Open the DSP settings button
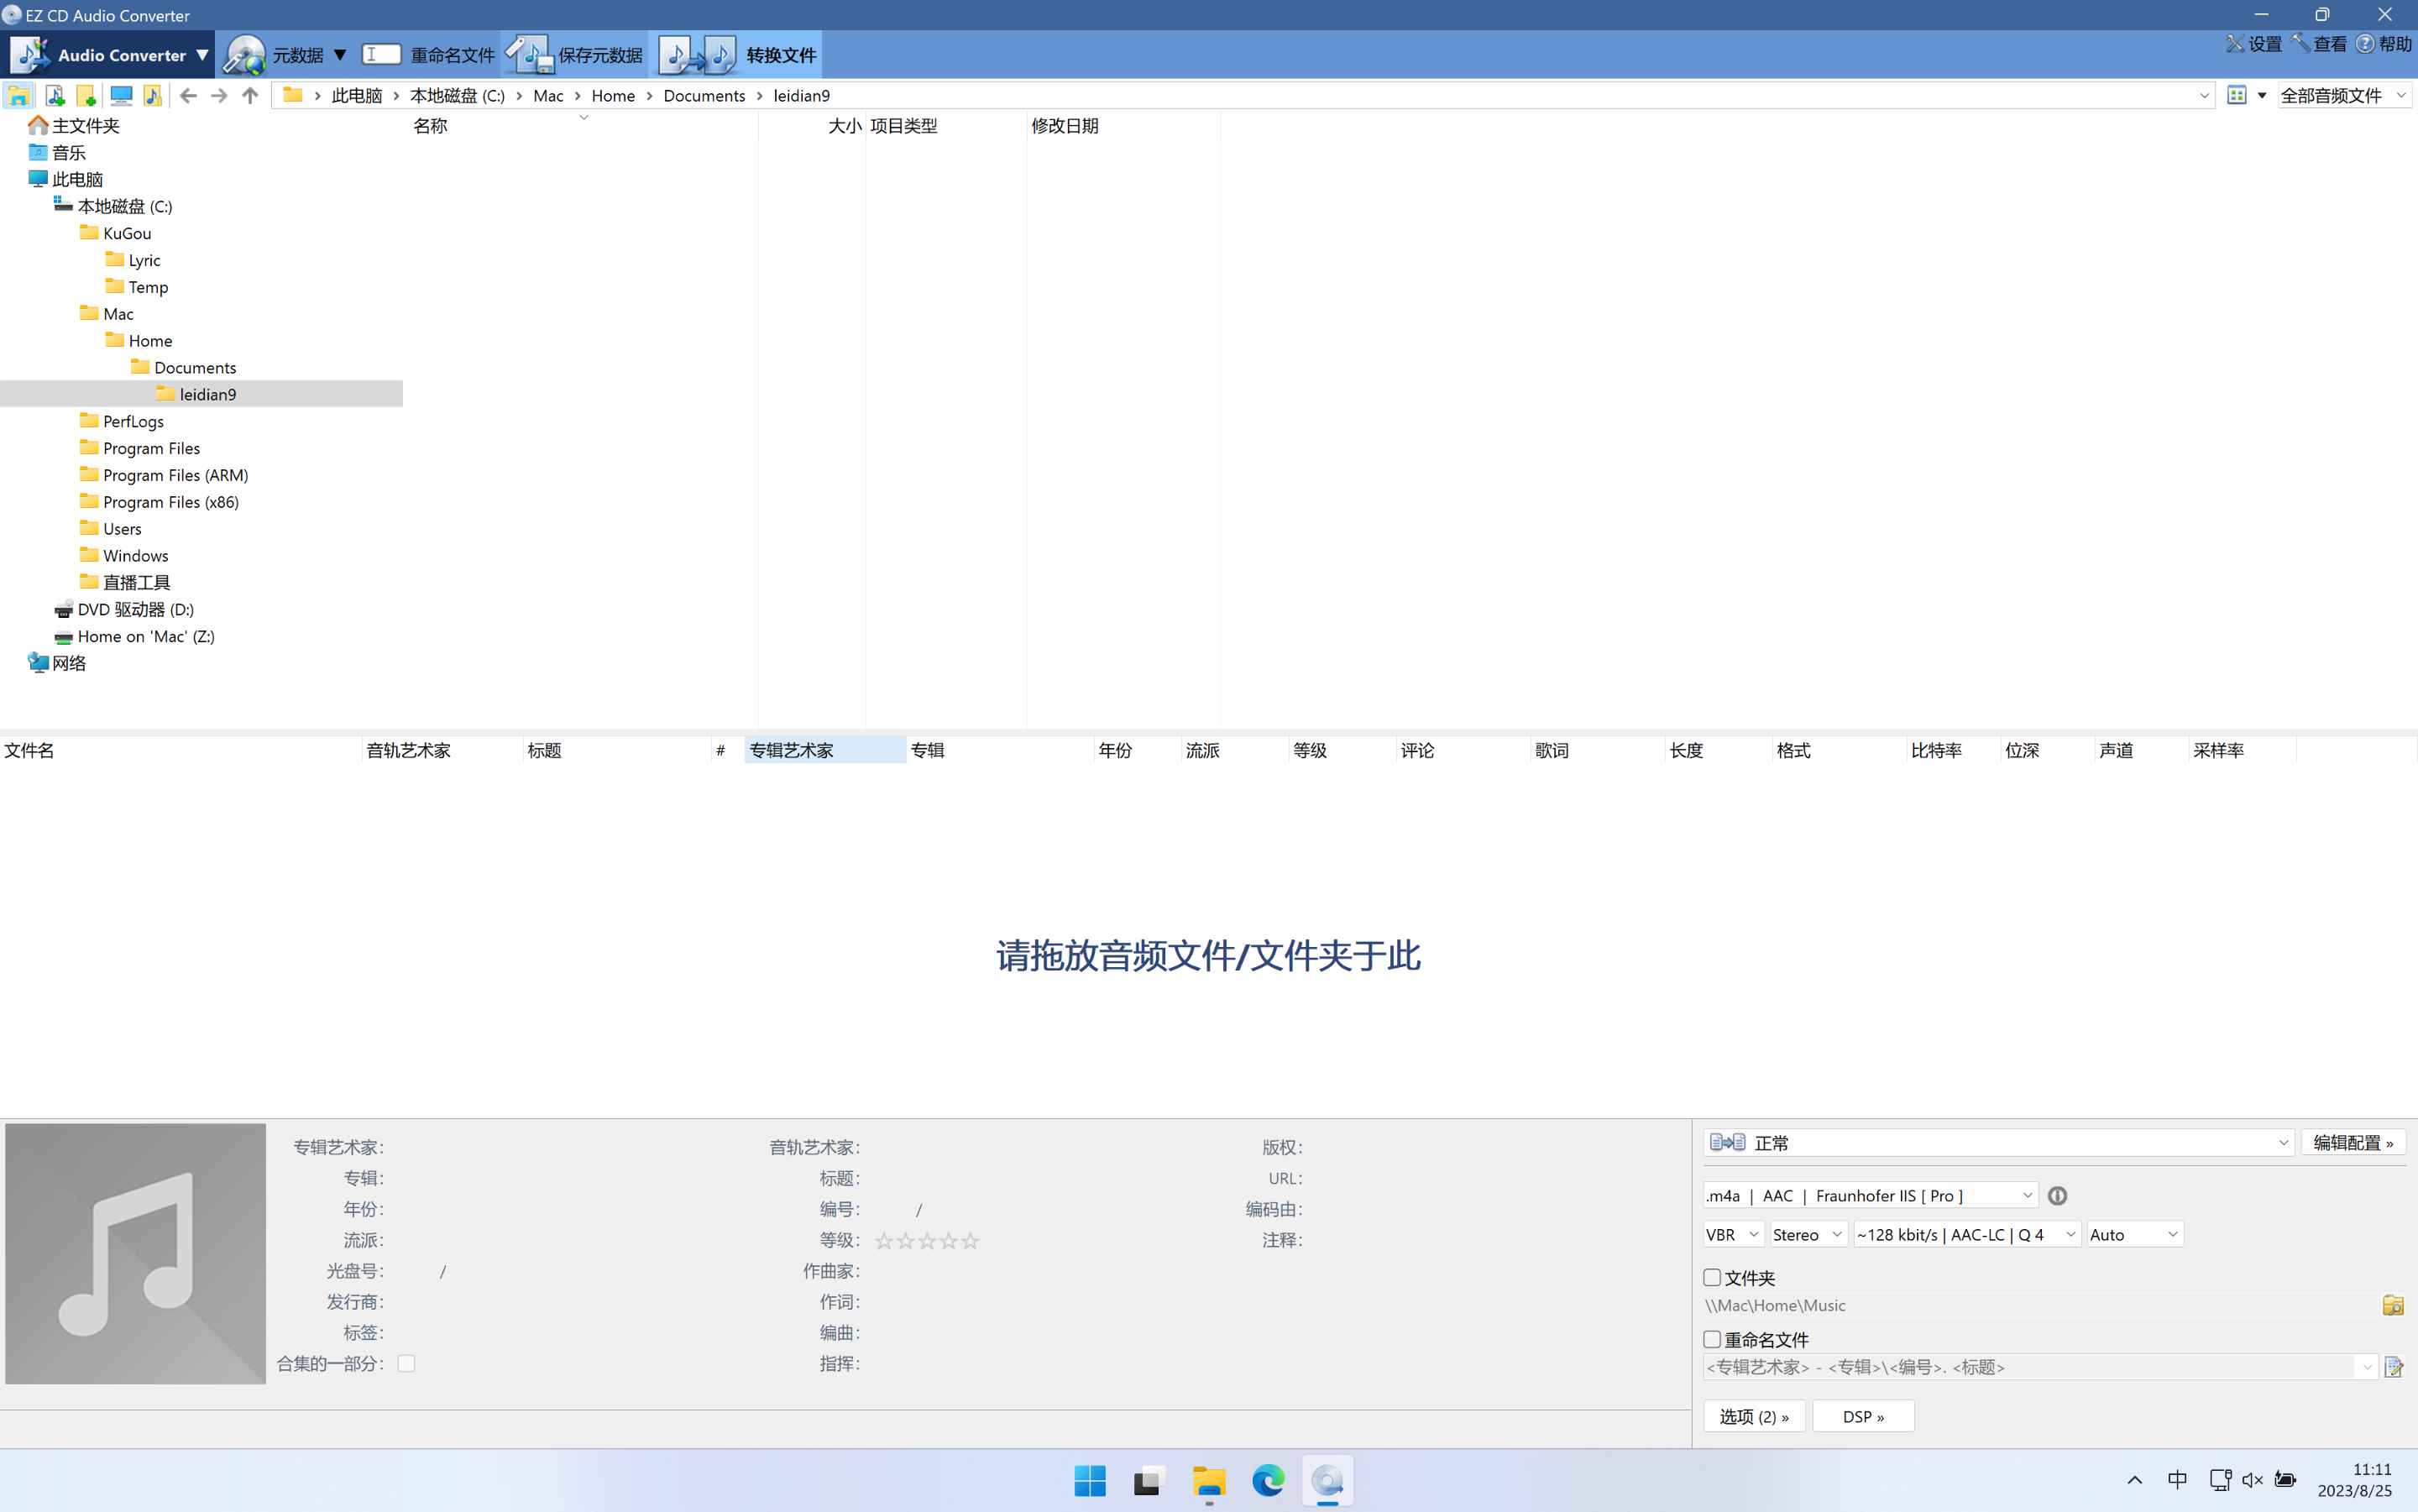Viewport: 2418px width, 1512px height. (1862, 1416)
